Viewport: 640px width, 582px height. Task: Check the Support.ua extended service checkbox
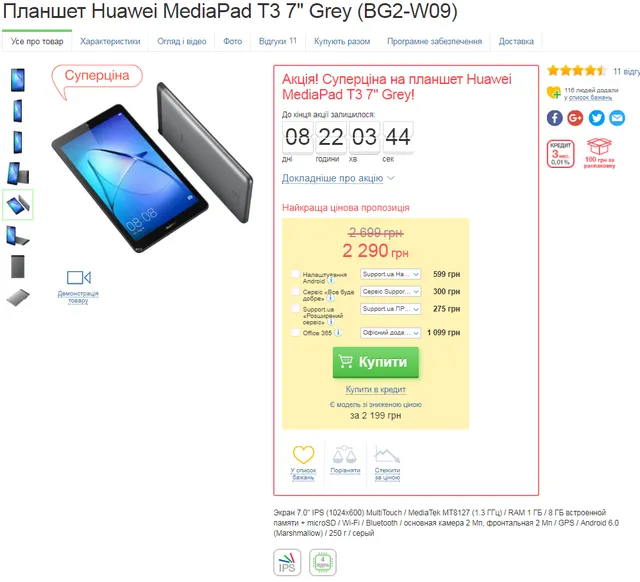pos(296,309)
